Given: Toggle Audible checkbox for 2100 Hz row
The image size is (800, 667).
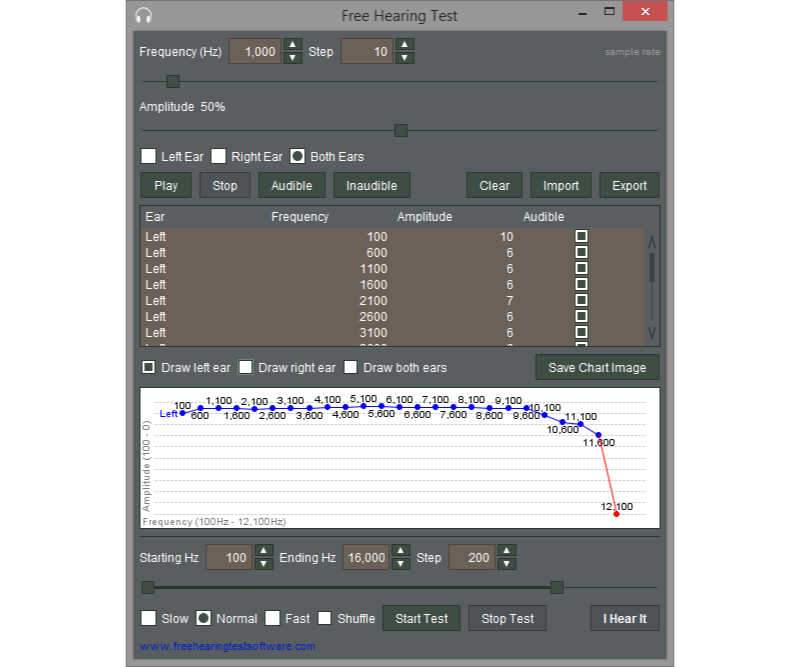Looking at the screenshot, I should pyautogui.click(x=581, y=300).
